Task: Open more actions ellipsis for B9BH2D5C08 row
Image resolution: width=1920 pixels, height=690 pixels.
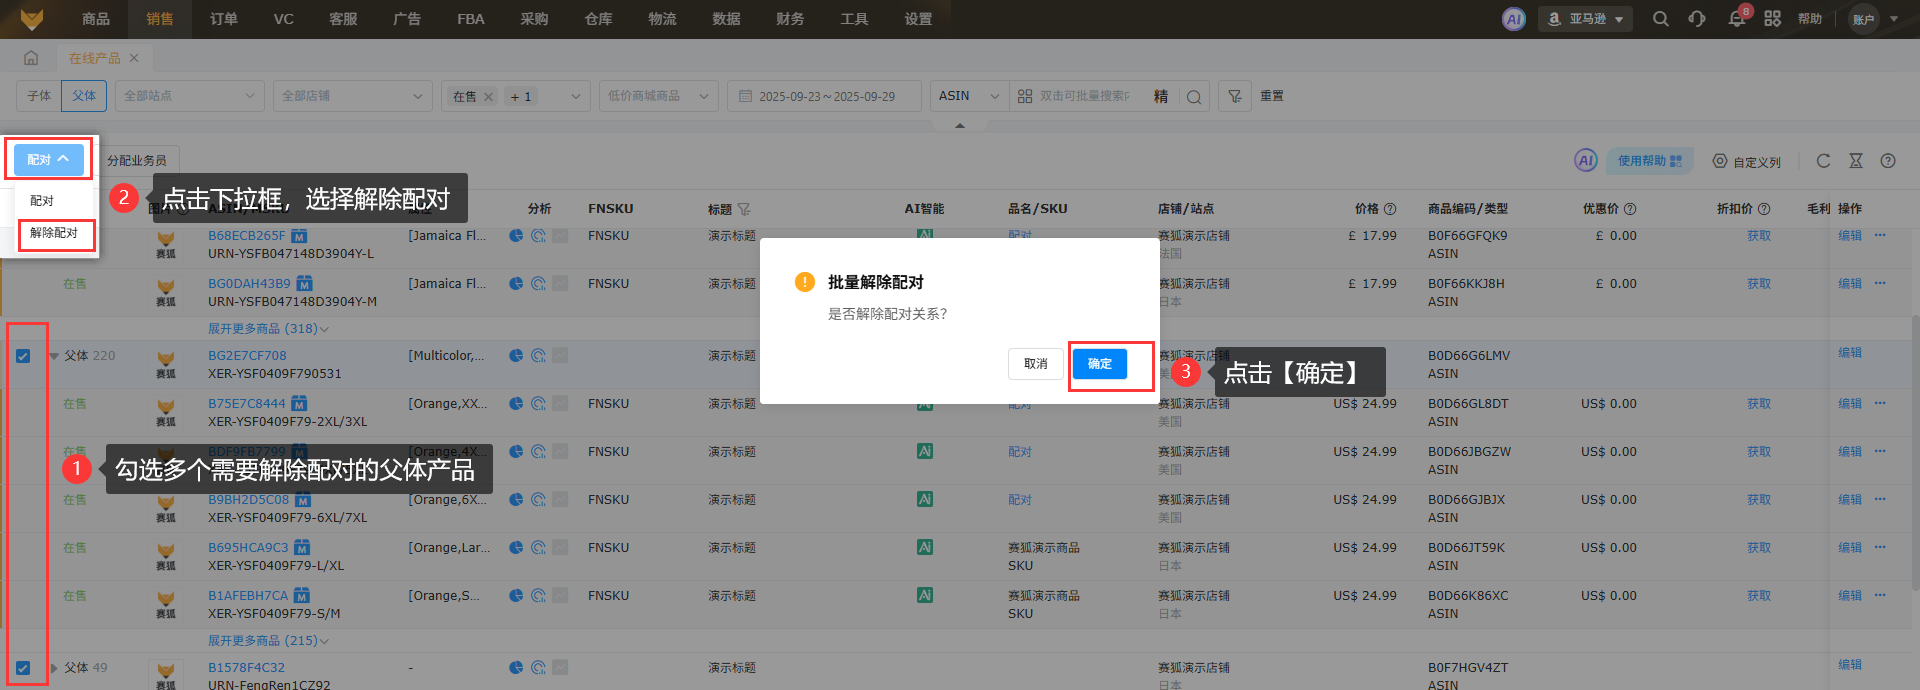Action: (1880, 499)
